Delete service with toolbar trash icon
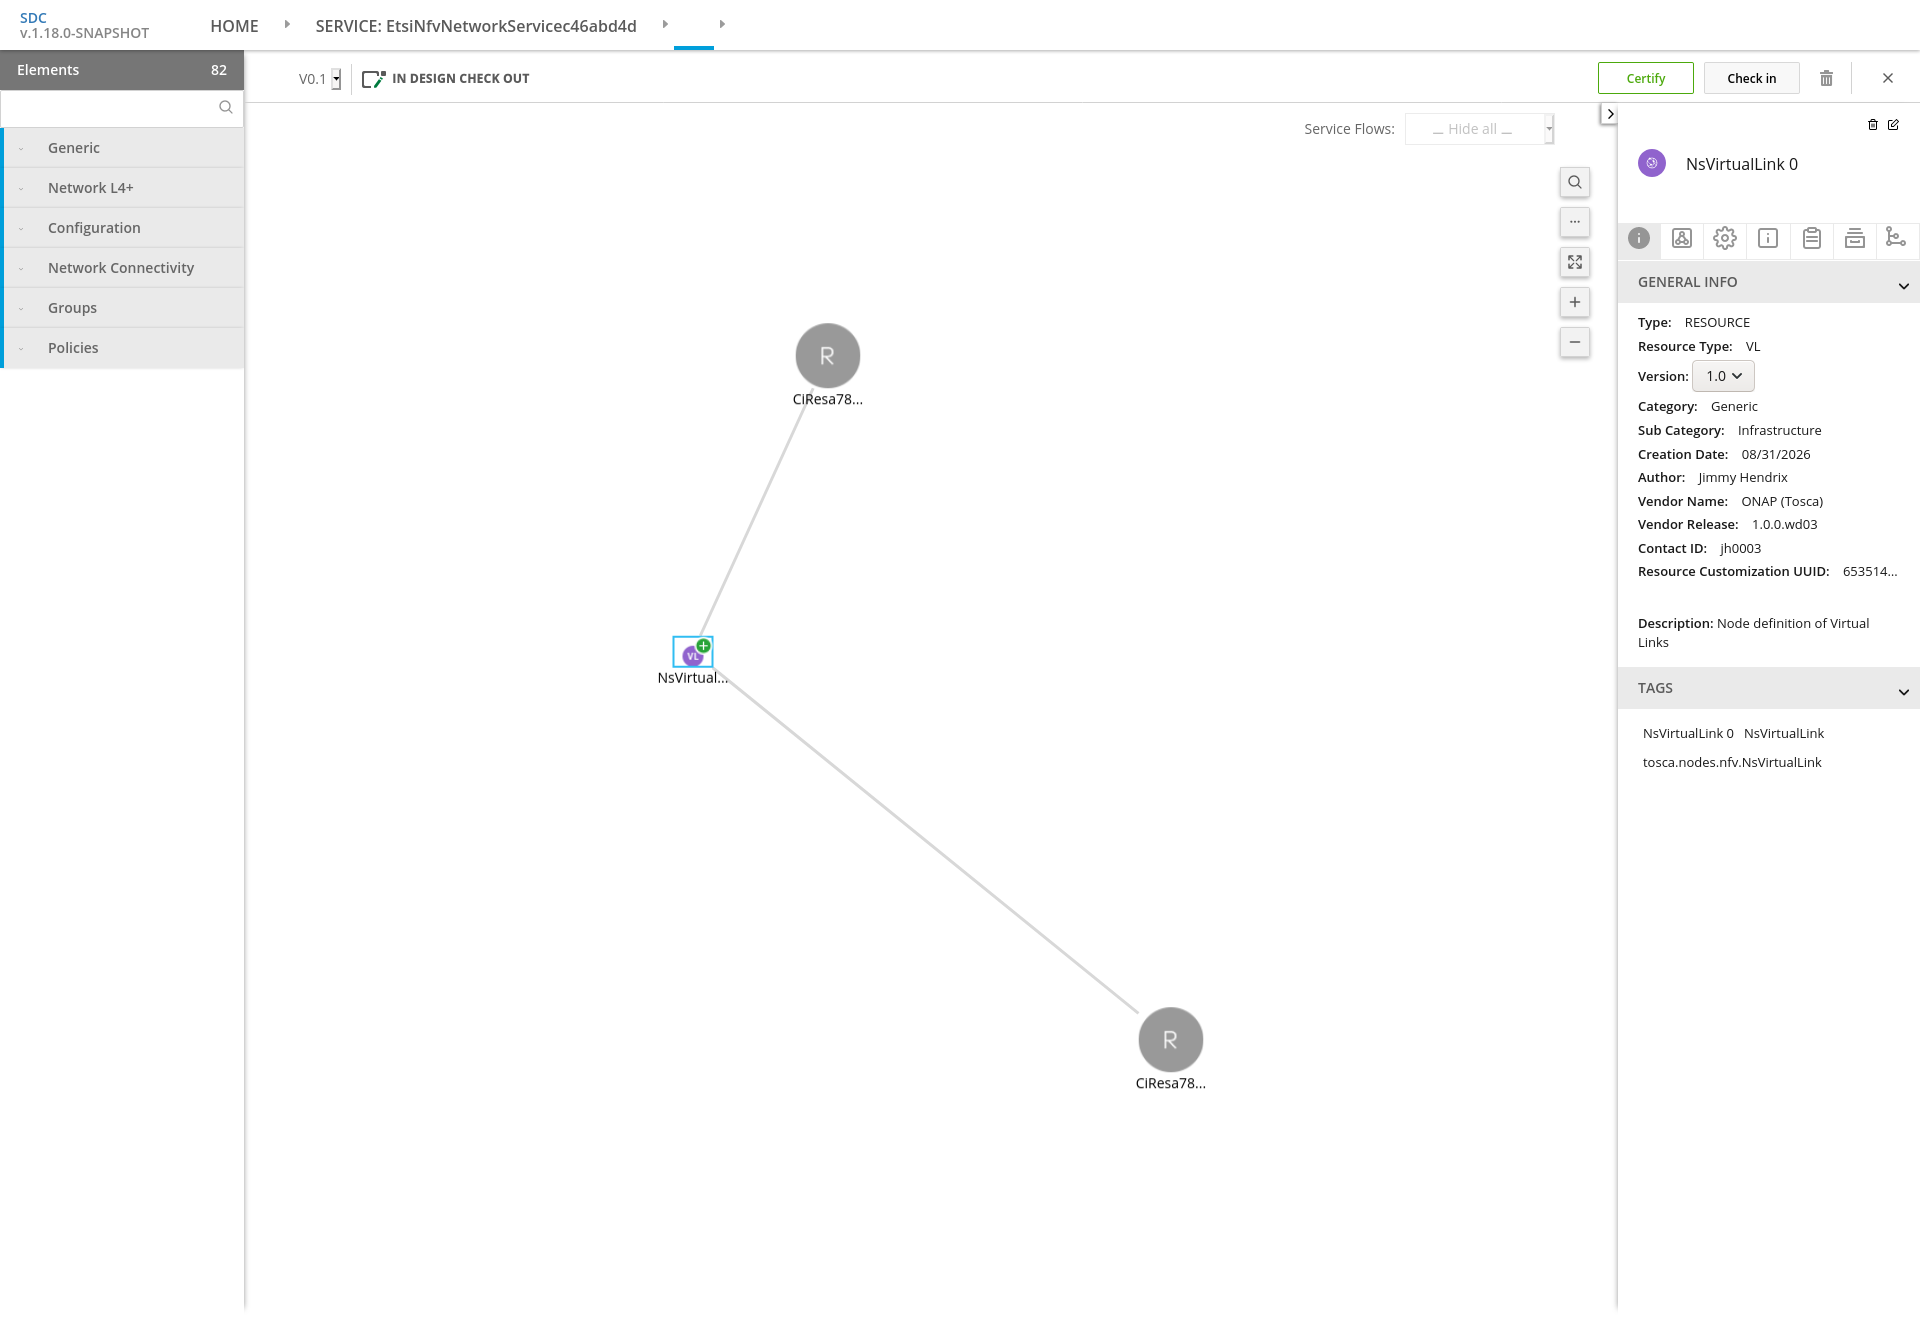Image resolution: width=1920 pixels, height=1319 pixels. (x=1826, y=78)
